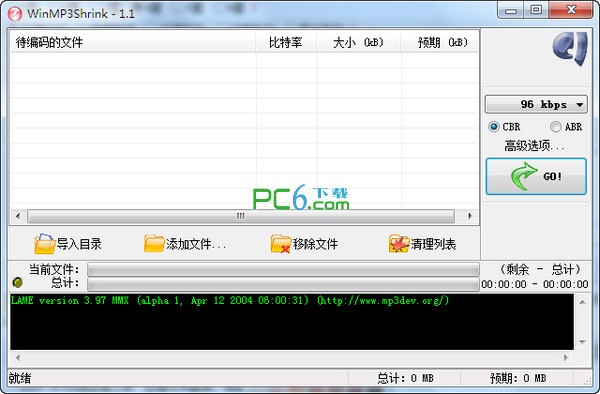Click the WinMP3Shrink title bar app icon
This screenshot has width=600, height=394.
(15, 14)
